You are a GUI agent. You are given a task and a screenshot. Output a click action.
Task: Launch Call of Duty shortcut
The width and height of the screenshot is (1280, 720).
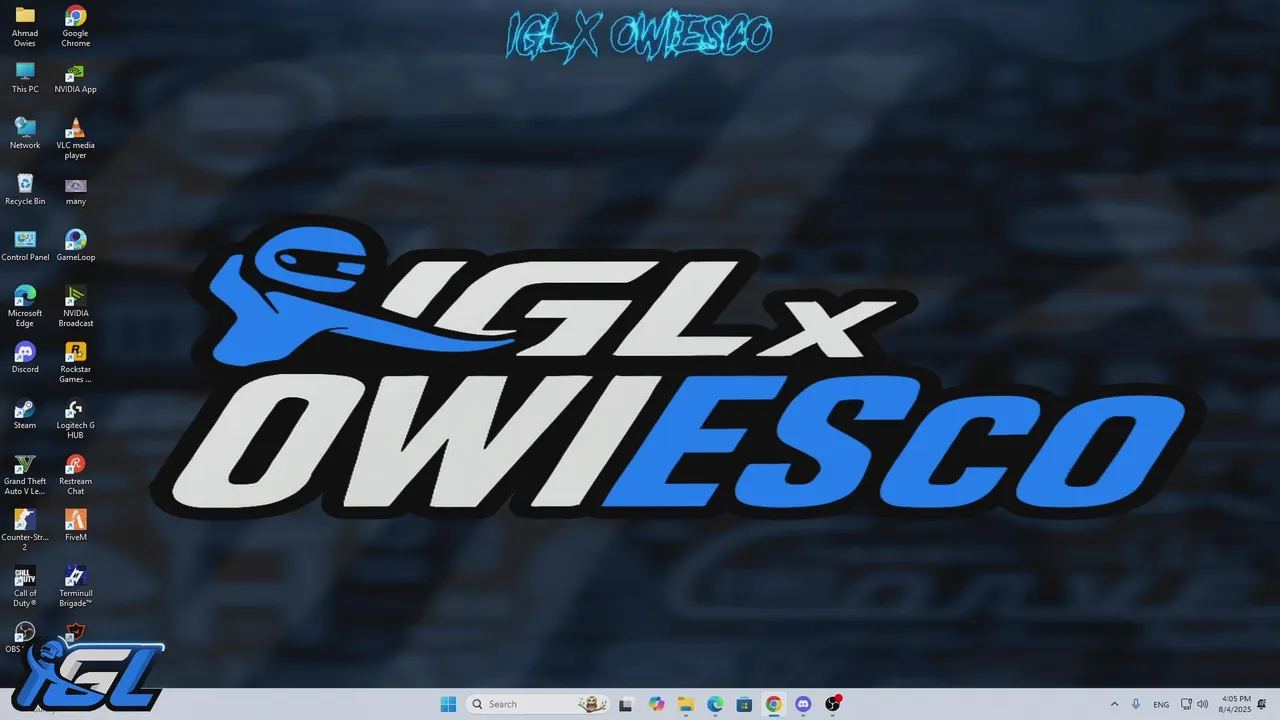[x=25, y=586]
